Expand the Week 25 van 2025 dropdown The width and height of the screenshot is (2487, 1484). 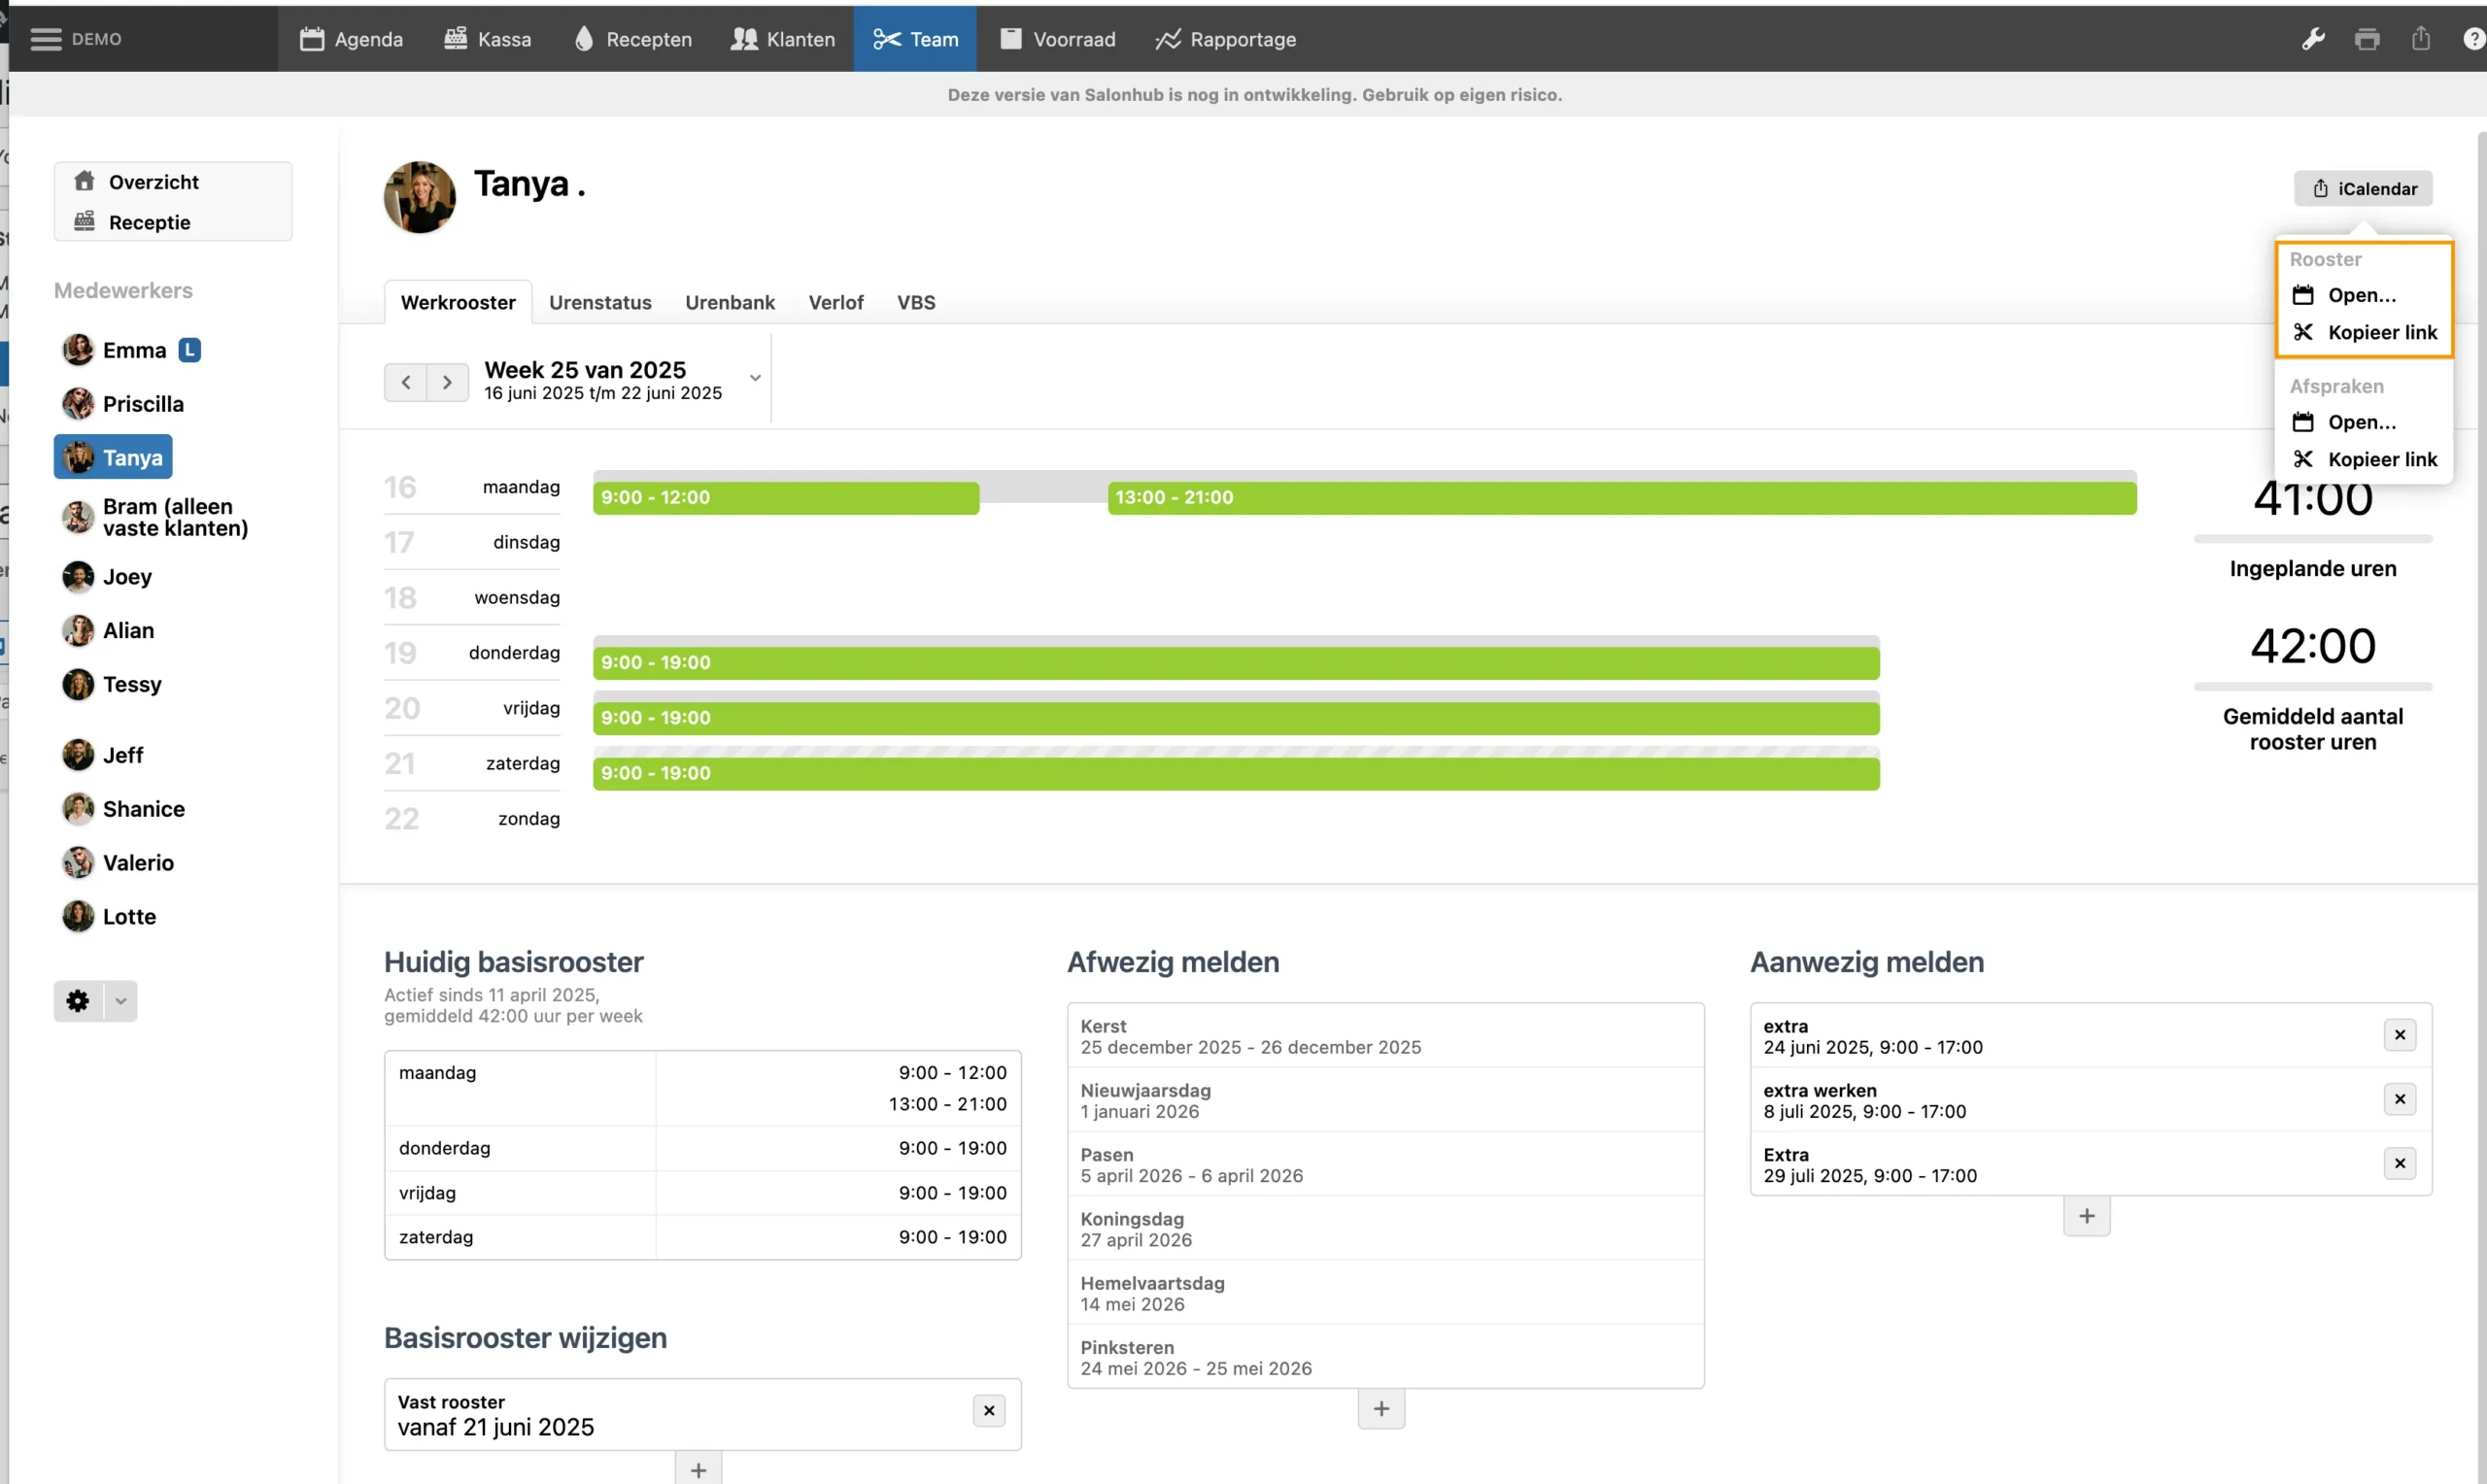pyautogui.click(x=755, y=378)
